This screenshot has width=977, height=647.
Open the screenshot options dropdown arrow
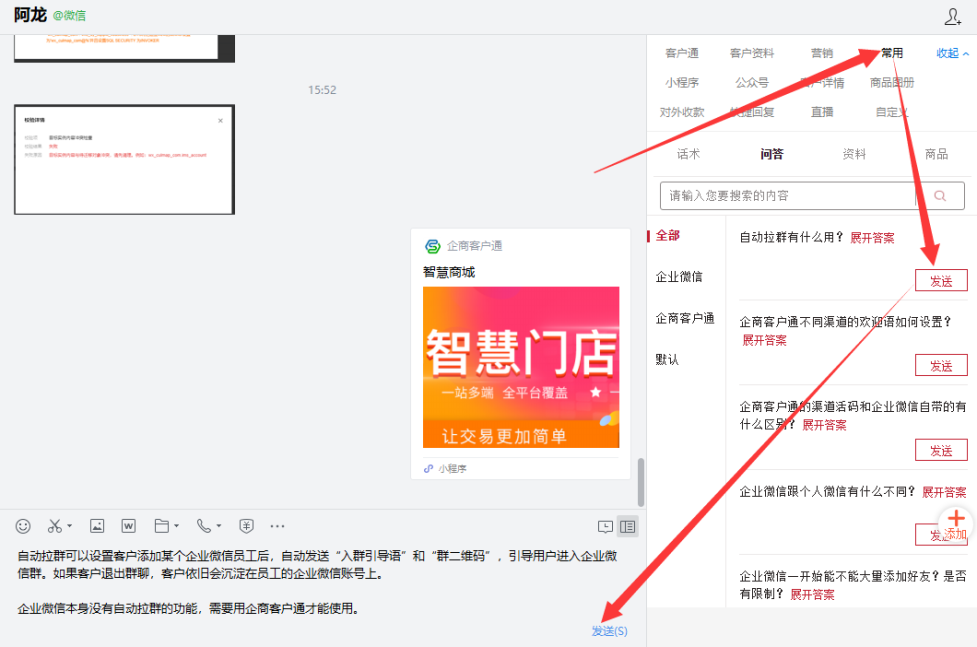[x=69, y=526]
